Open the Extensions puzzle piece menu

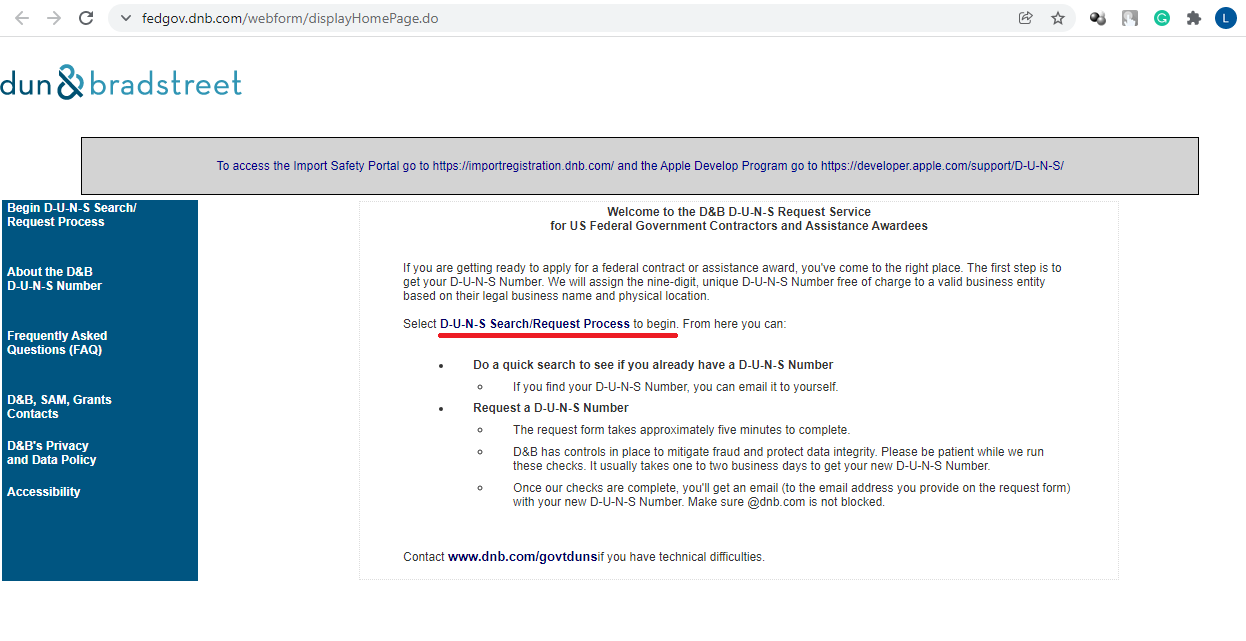(x=1193, y=18)
